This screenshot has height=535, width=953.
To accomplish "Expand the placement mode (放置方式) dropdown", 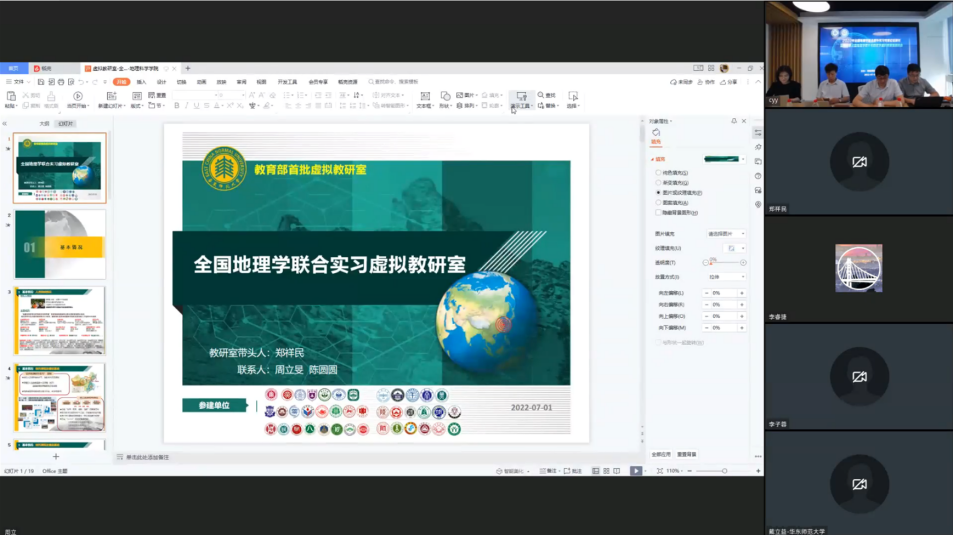I will click(x=725, y=277).
